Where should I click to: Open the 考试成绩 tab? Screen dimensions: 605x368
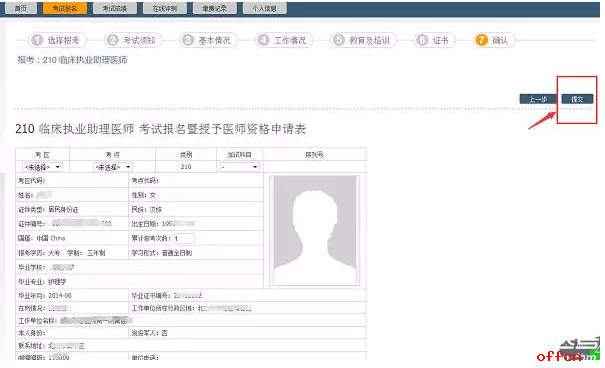tap(115, 8)
